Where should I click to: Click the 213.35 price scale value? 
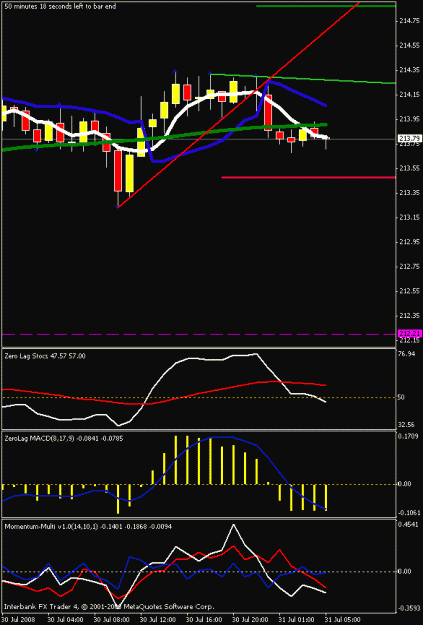click(409, 193)
